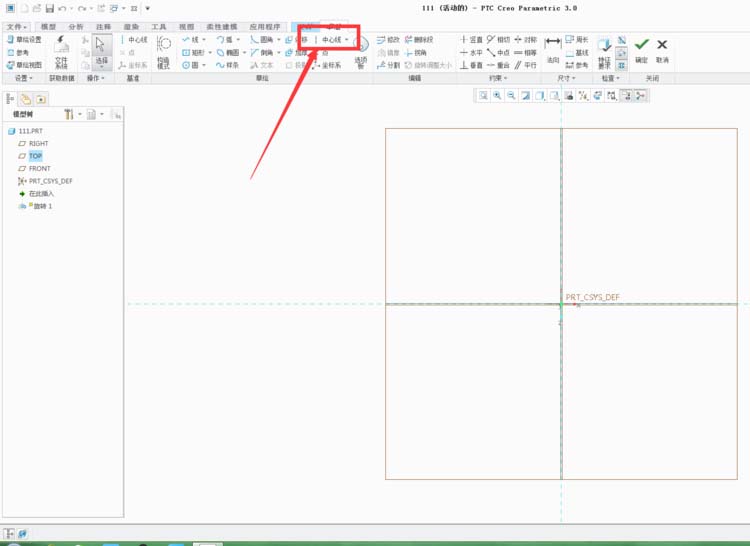Toggle middle inspect icon in 检查 group
The height and width of the screenshot is (546, 750).
click(621, 53)
